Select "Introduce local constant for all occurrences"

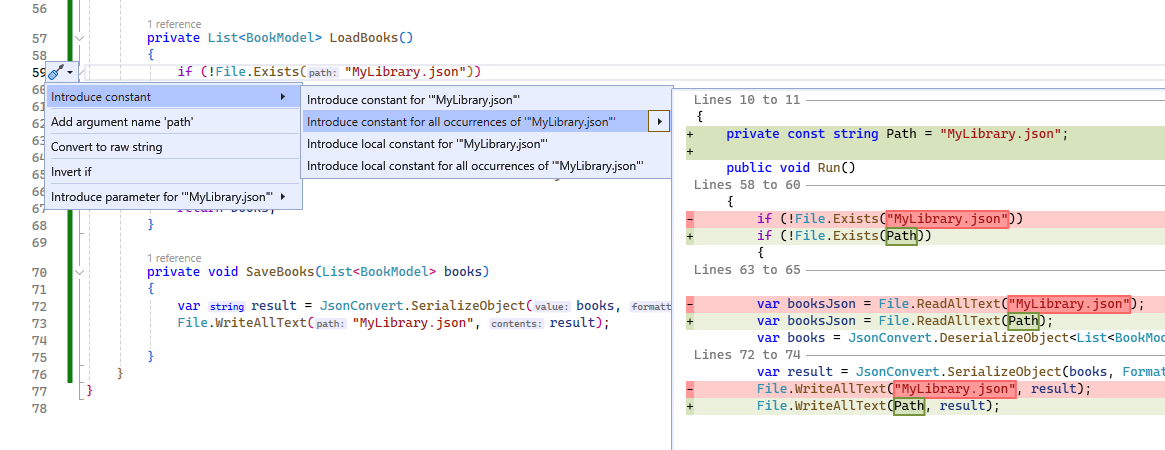coord(475,166)
